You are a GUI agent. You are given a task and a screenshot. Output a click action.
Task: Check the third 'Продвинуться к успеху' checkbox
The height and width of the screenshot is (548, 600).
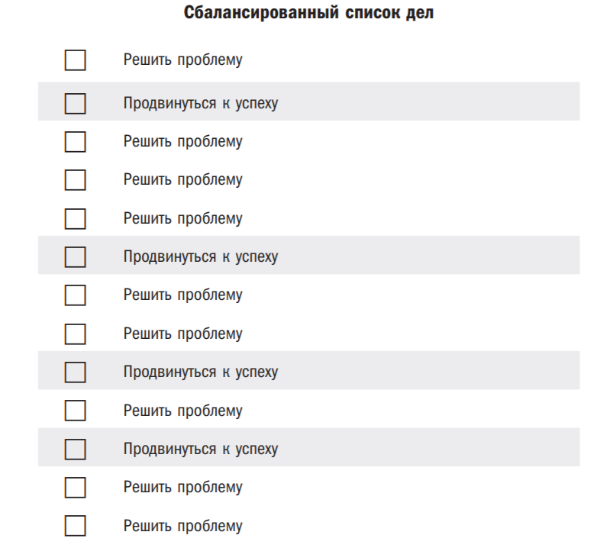pyautogui.click(x=75, y=372)
